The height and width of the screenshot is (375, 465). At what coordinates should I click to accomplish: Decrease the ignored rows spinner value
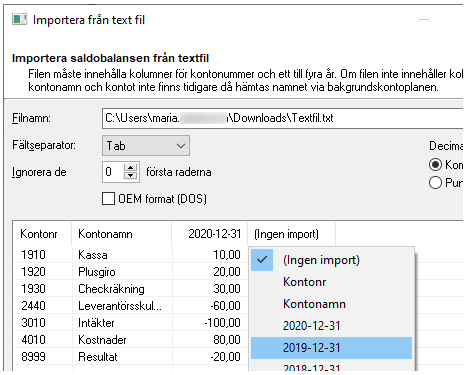click(131, 176)
